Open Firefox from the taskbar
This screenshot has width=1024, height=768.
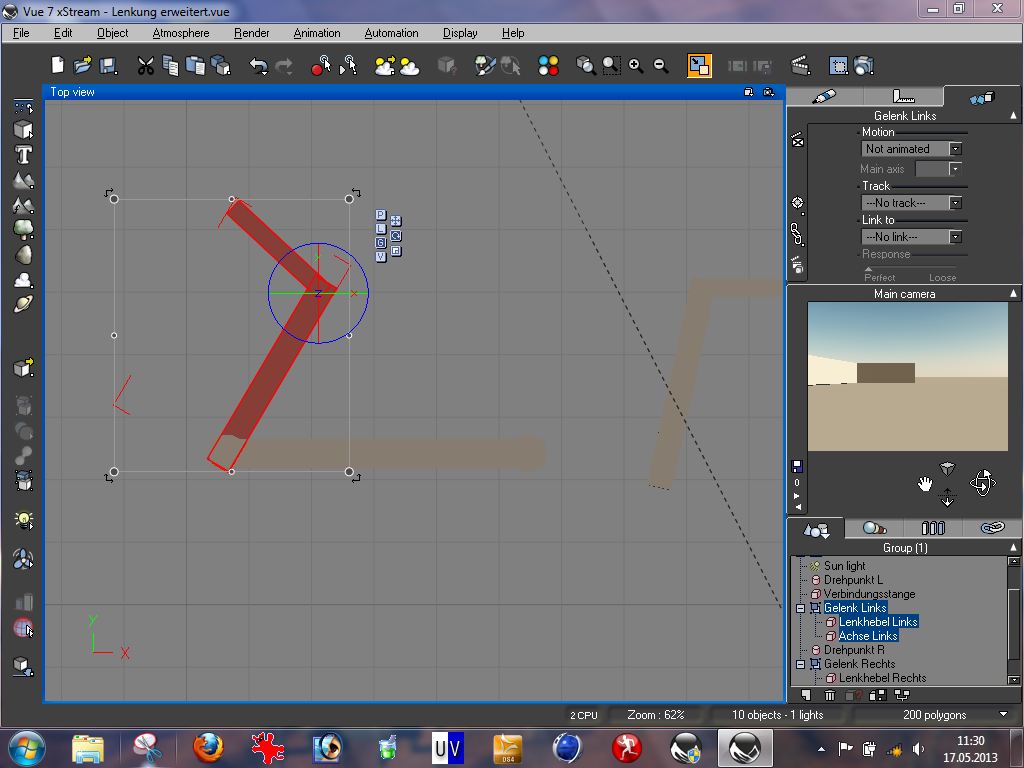pos(208,748)
